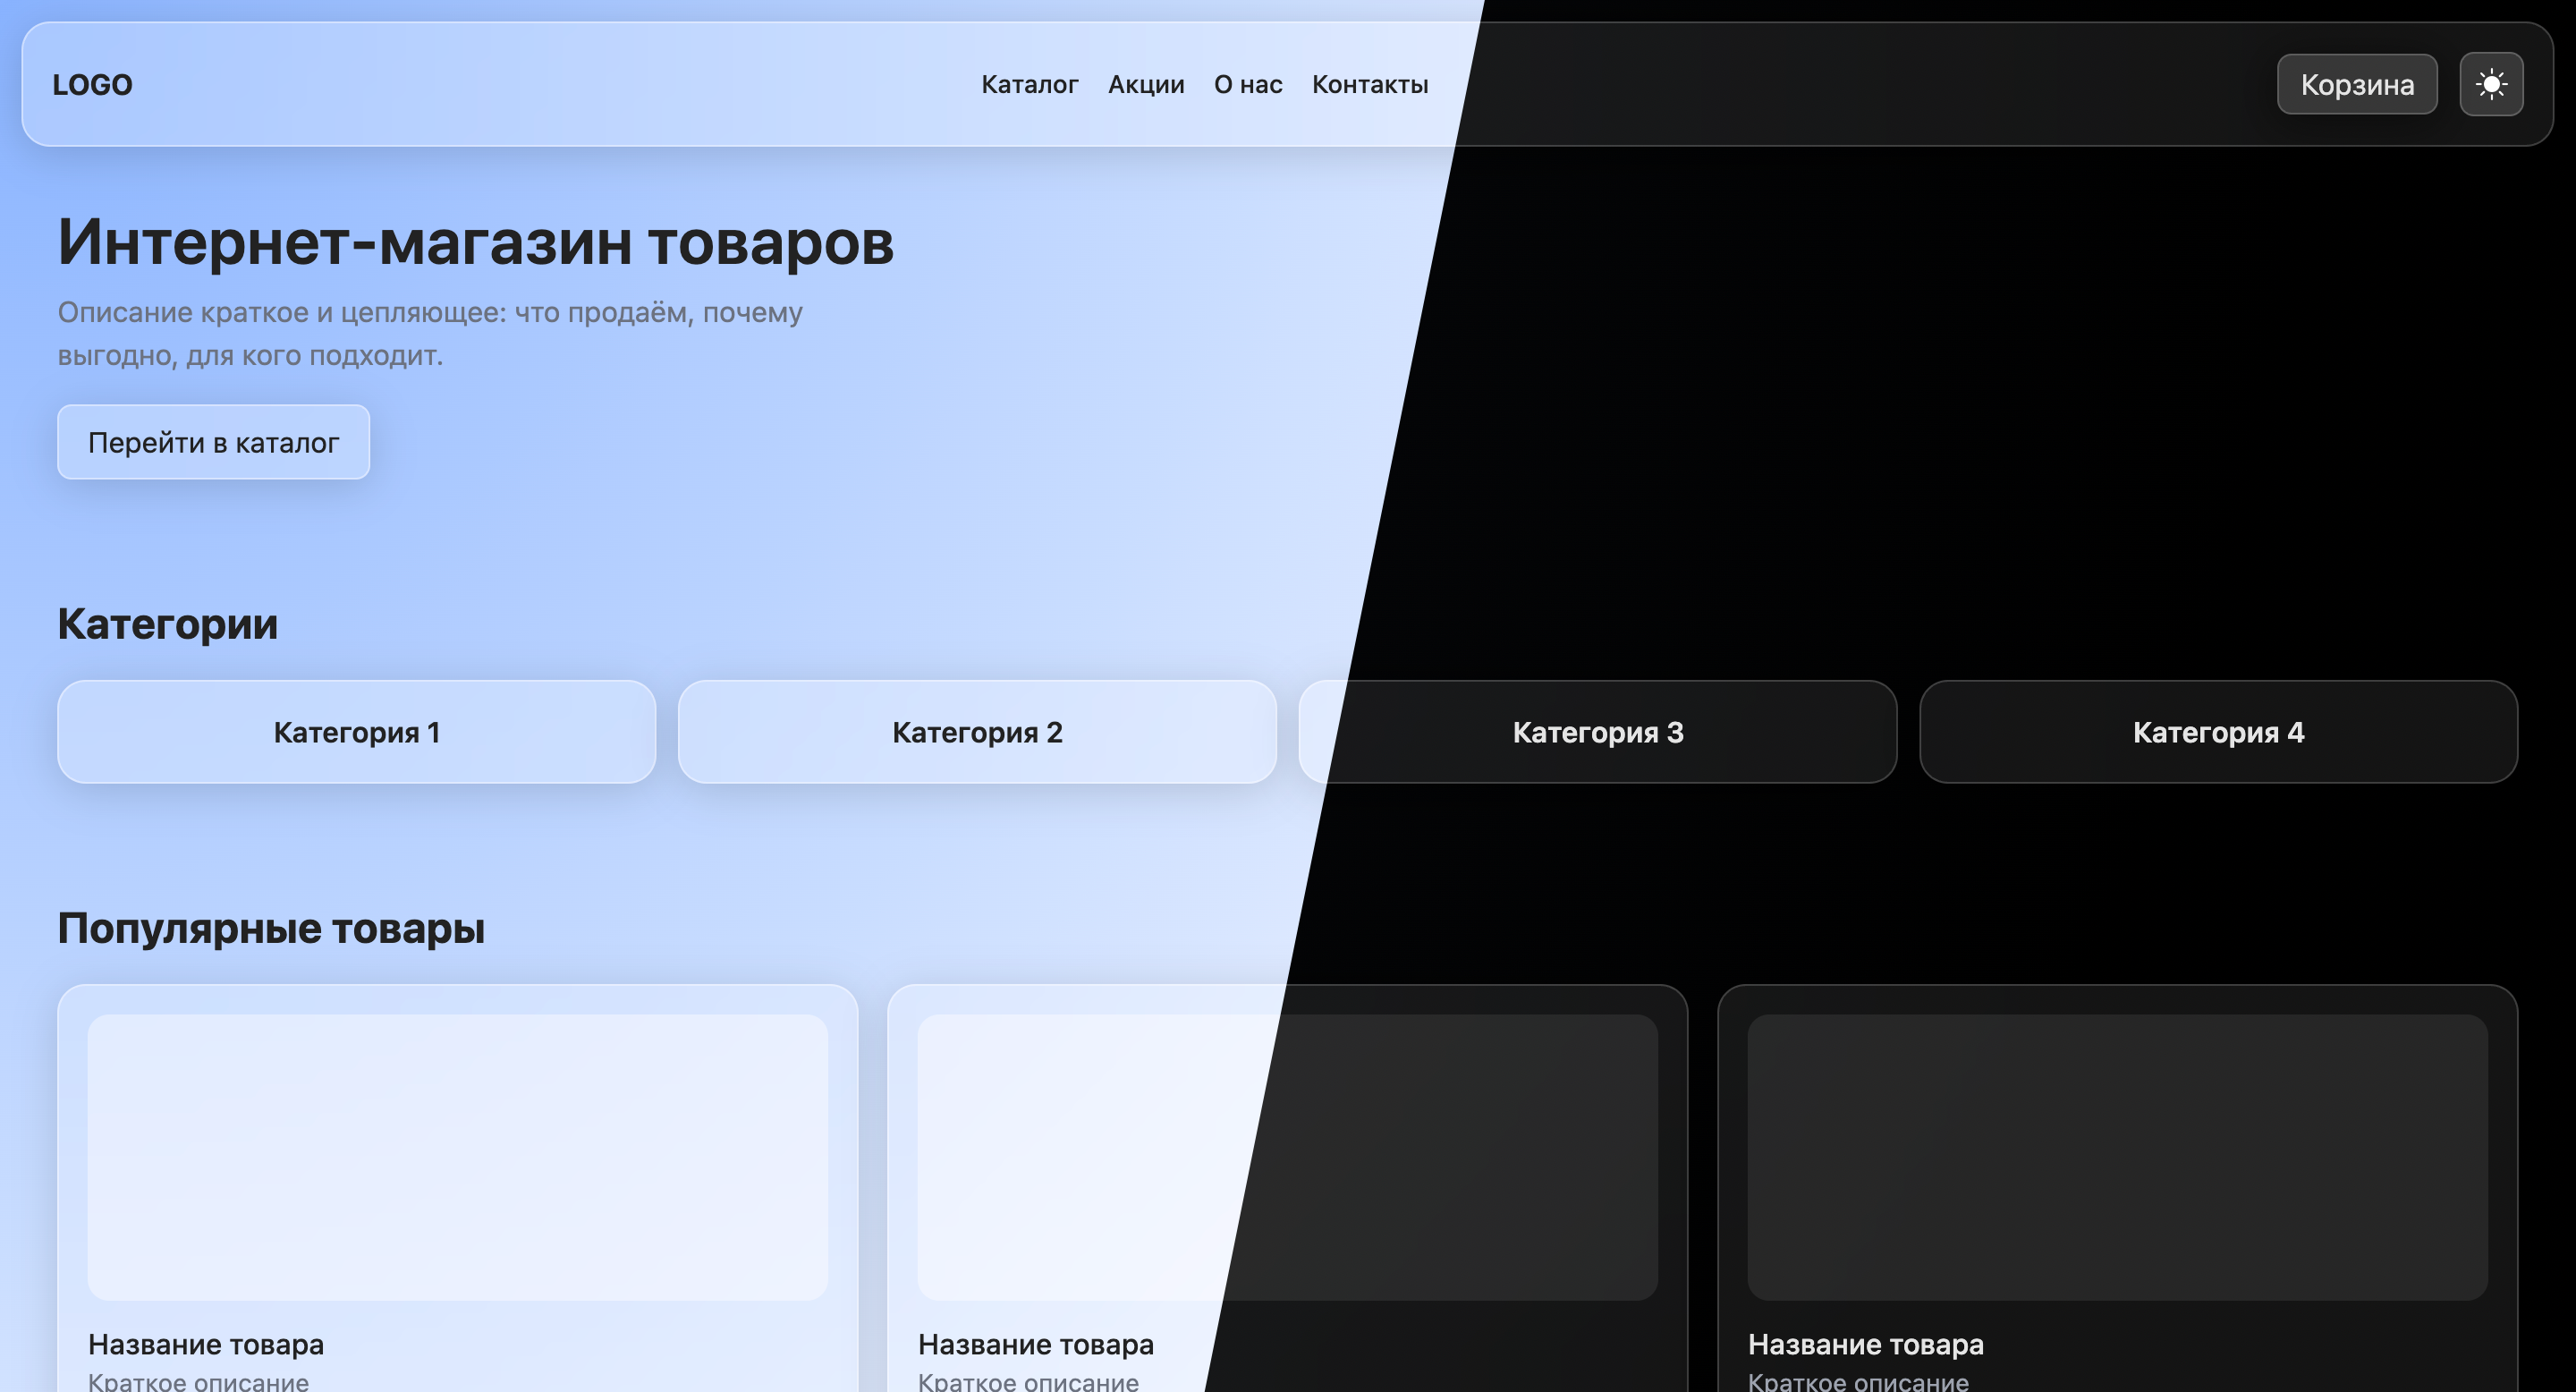2576x1392 pixels.
Task: Go to the Акции nav link
Action: coord(1145,85)
